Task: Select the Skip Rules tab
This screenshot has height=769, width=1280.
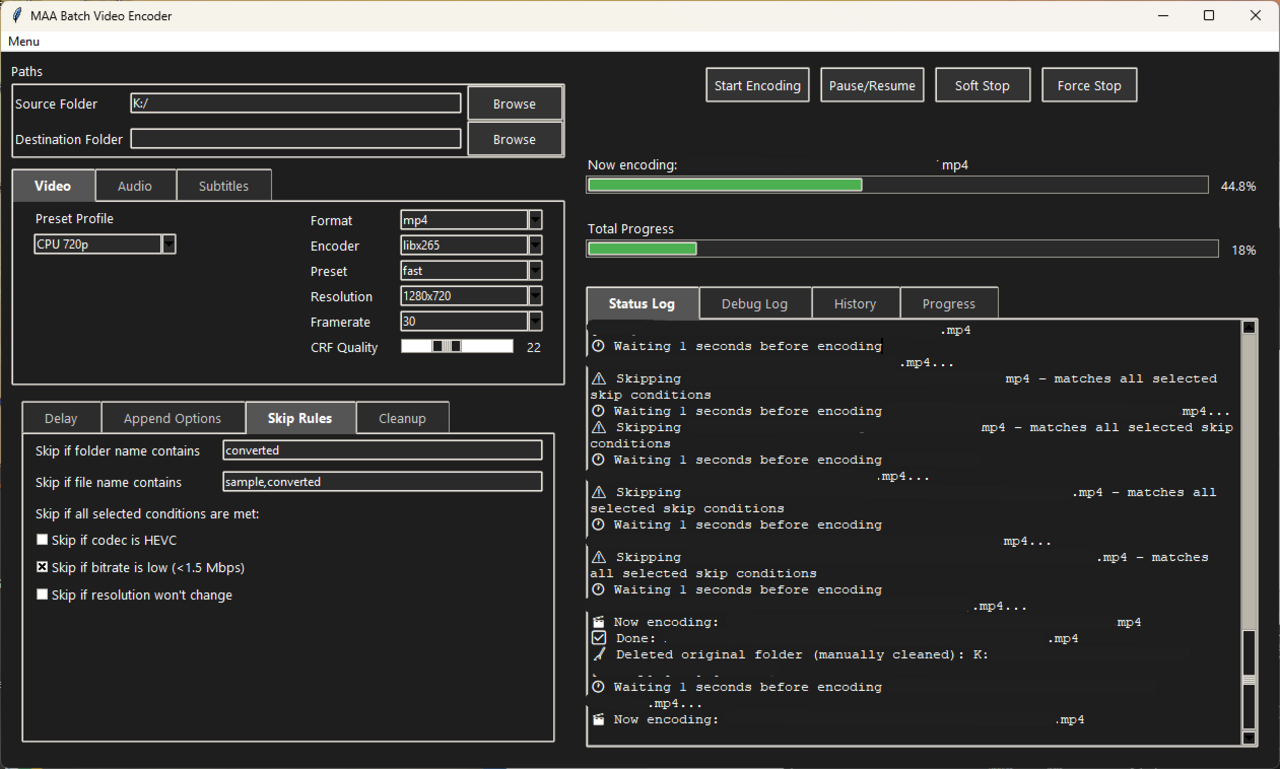Action: tap(300, 418)
